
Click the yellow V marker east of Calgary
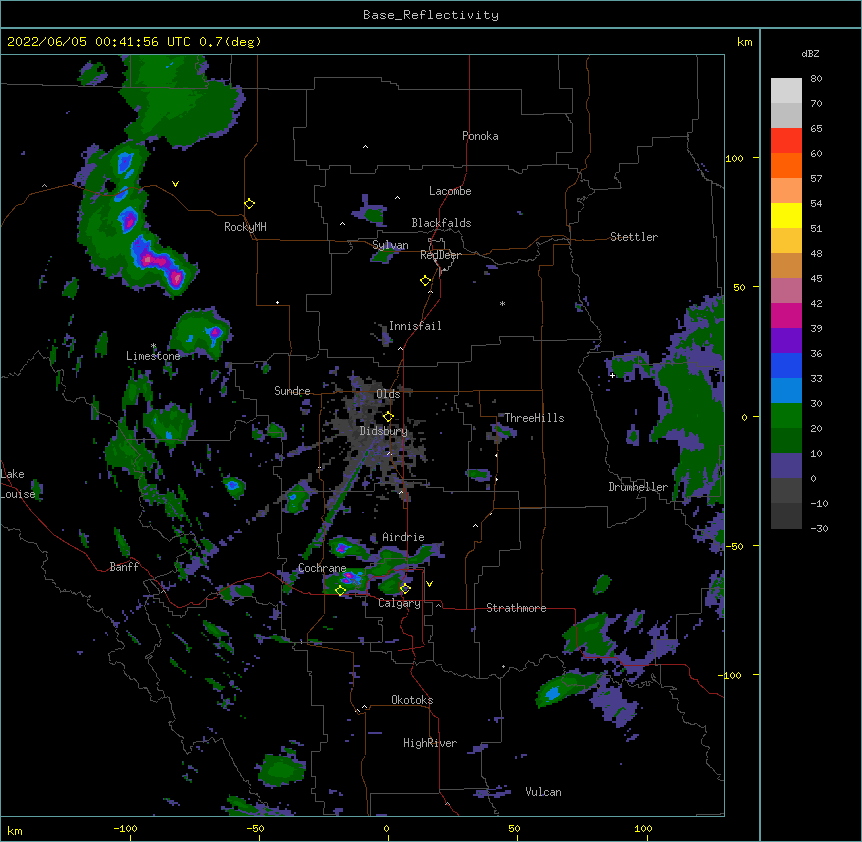pos(429,584)
